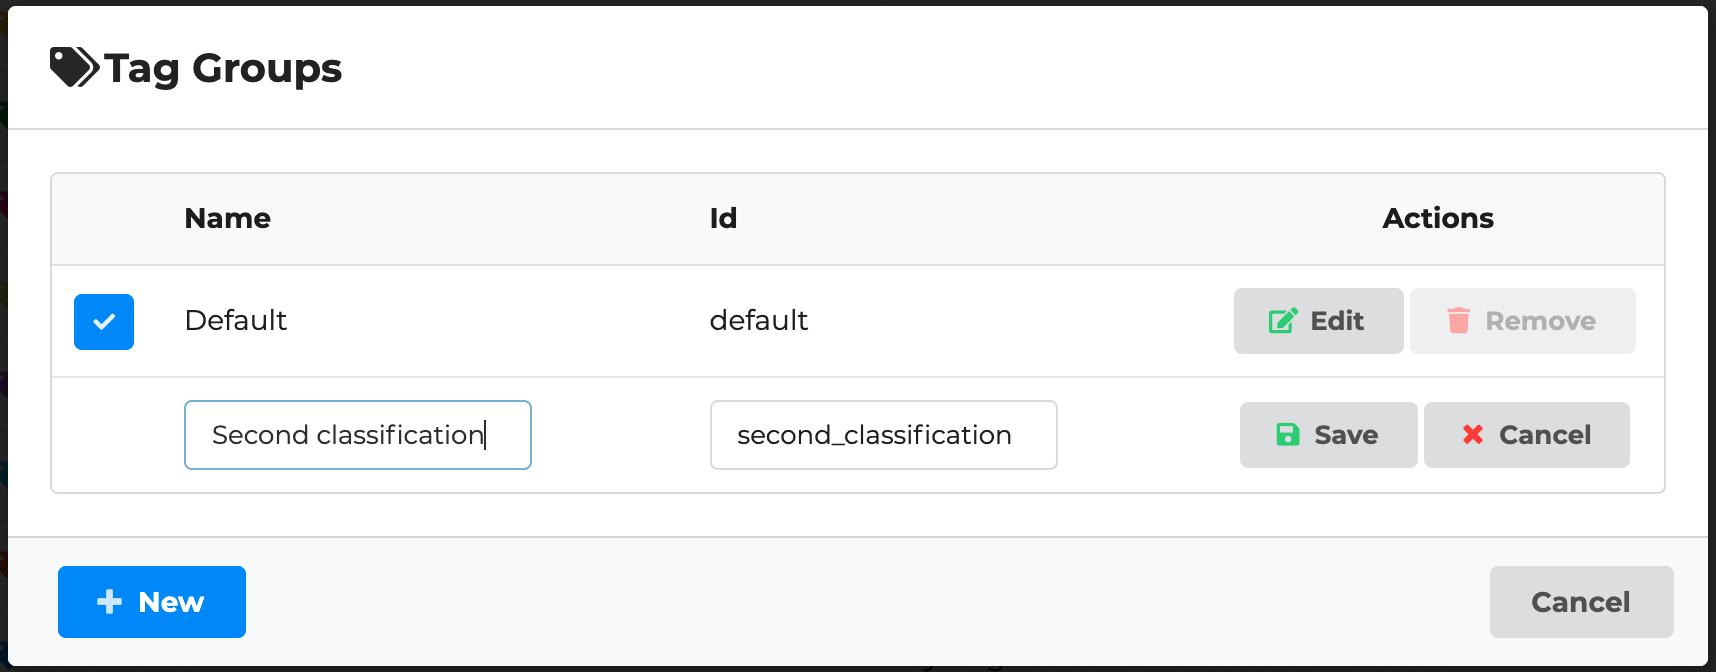Save the Second classification group
1716x672 pixels.
(1328, 435)
